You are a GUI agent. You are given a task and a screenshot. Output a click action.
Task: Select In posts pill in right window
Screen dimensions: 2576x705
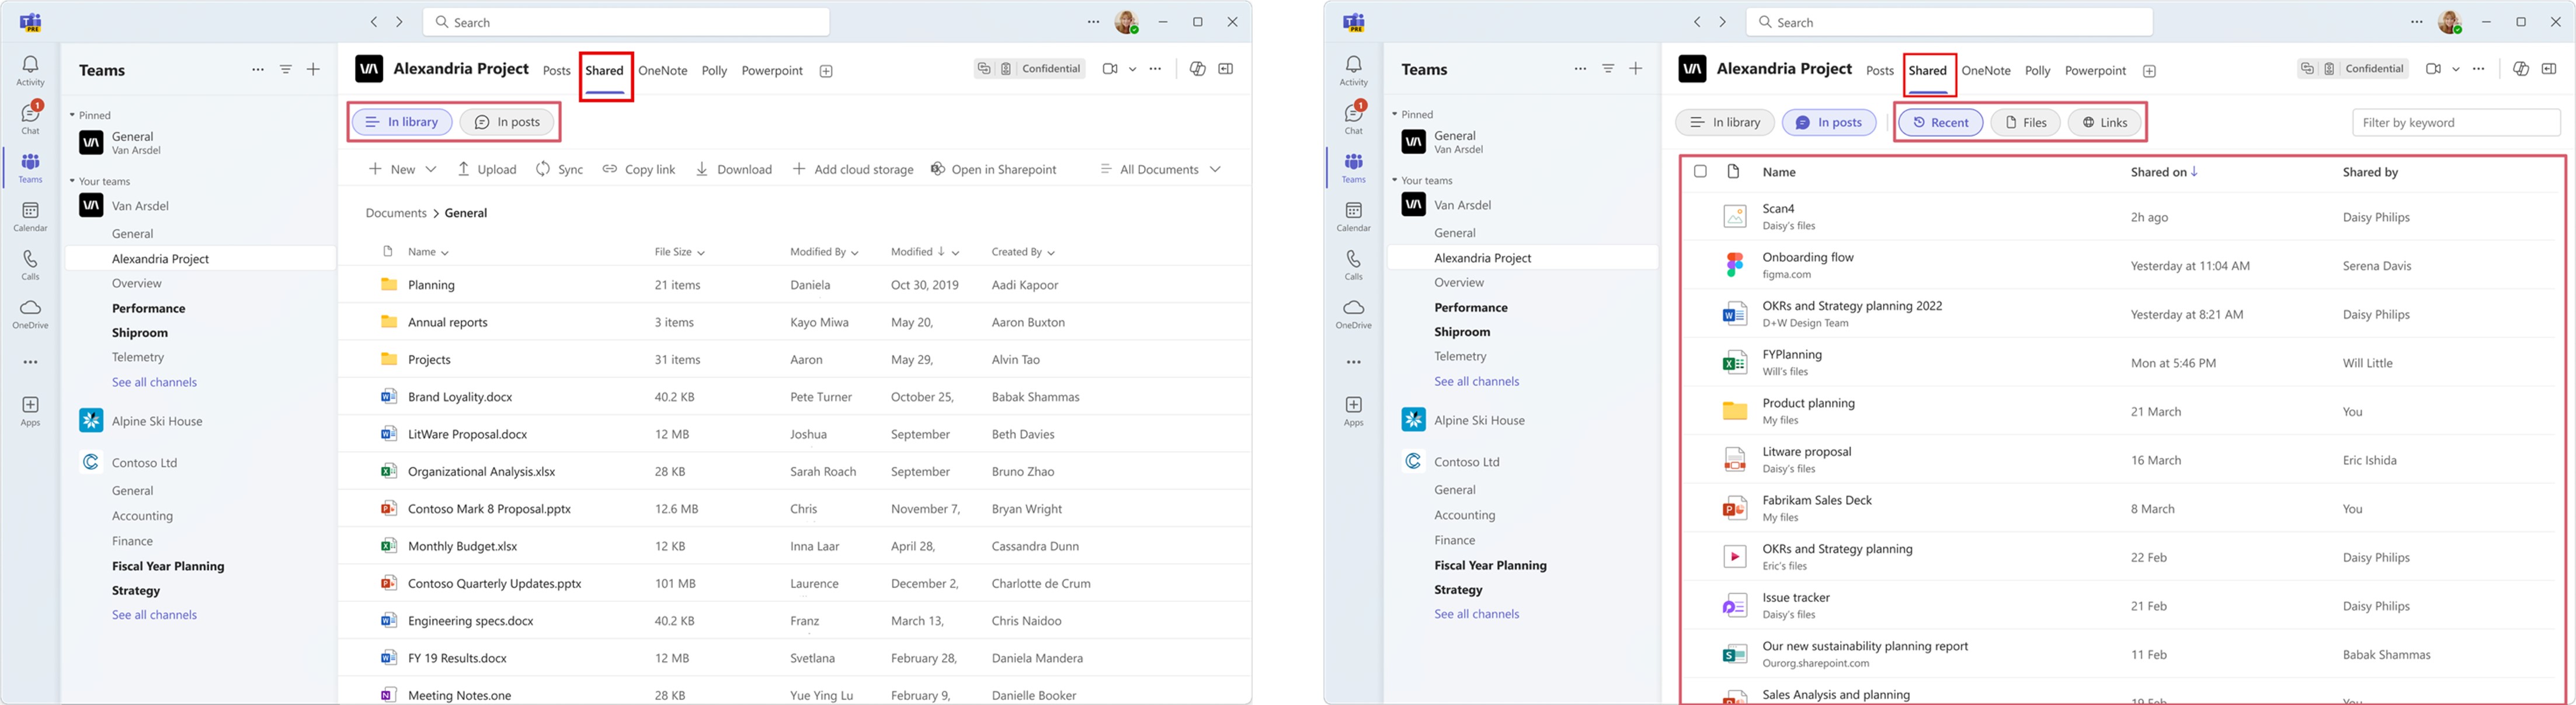click(x=1829, y=122)
